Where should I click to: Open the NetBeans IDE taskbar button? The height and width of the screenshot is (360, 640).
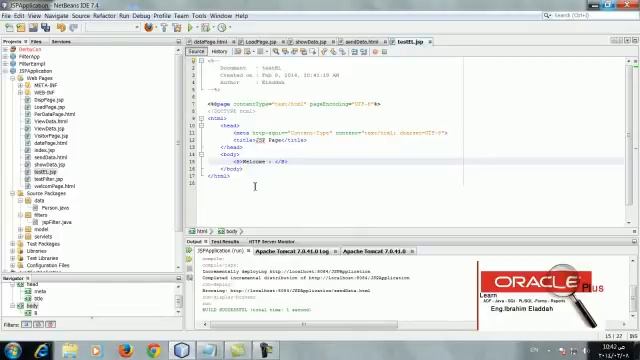[182, 350]
